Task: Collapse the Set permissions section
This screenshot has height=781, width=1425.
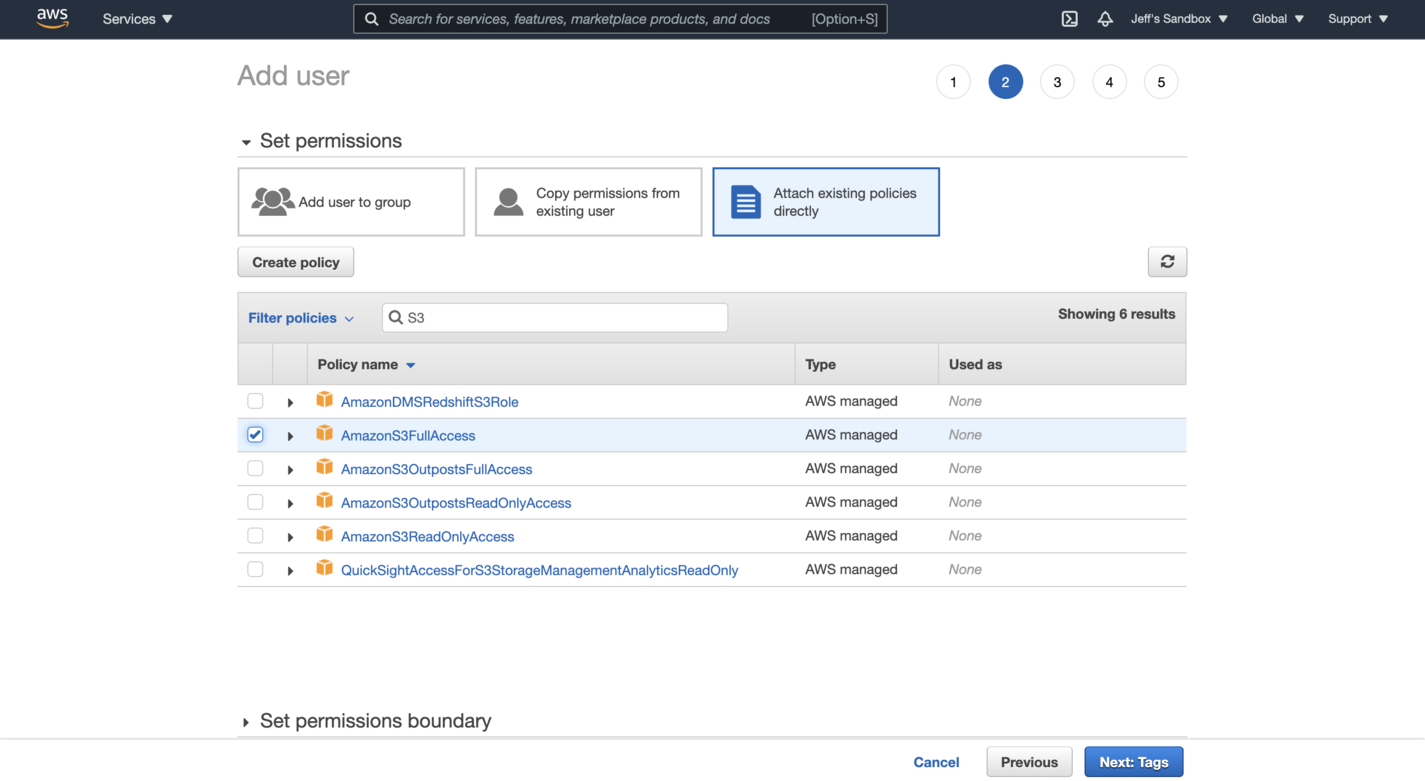Action: tap(246, 141)
